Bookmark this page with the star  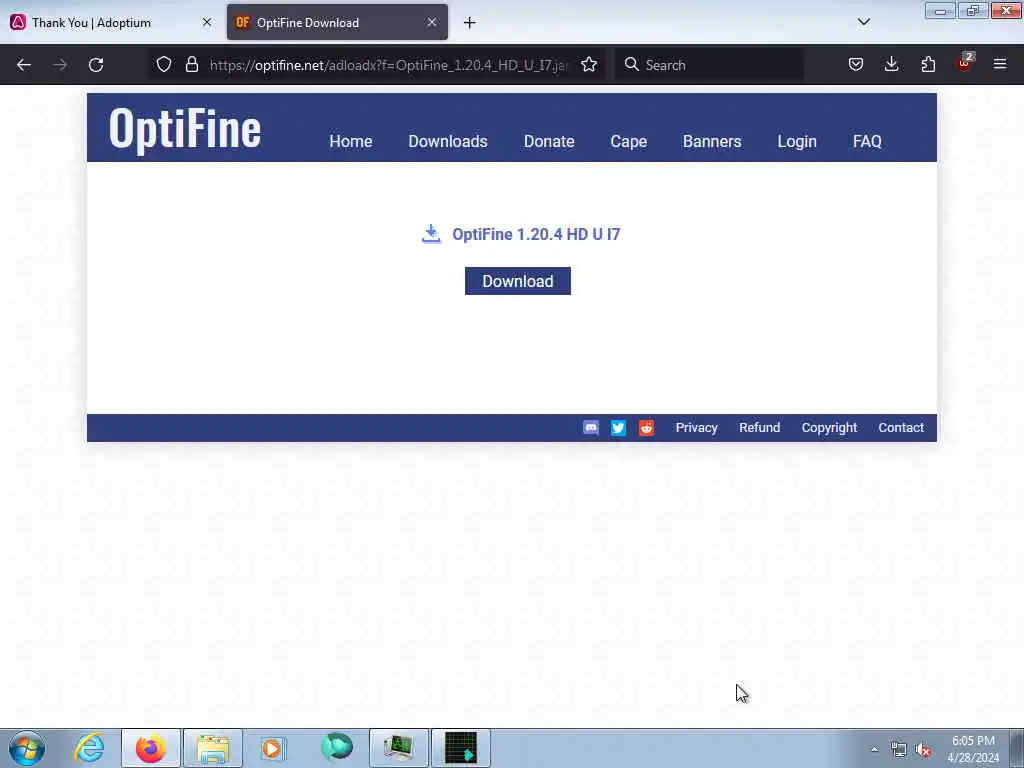(x=589, y=64)
